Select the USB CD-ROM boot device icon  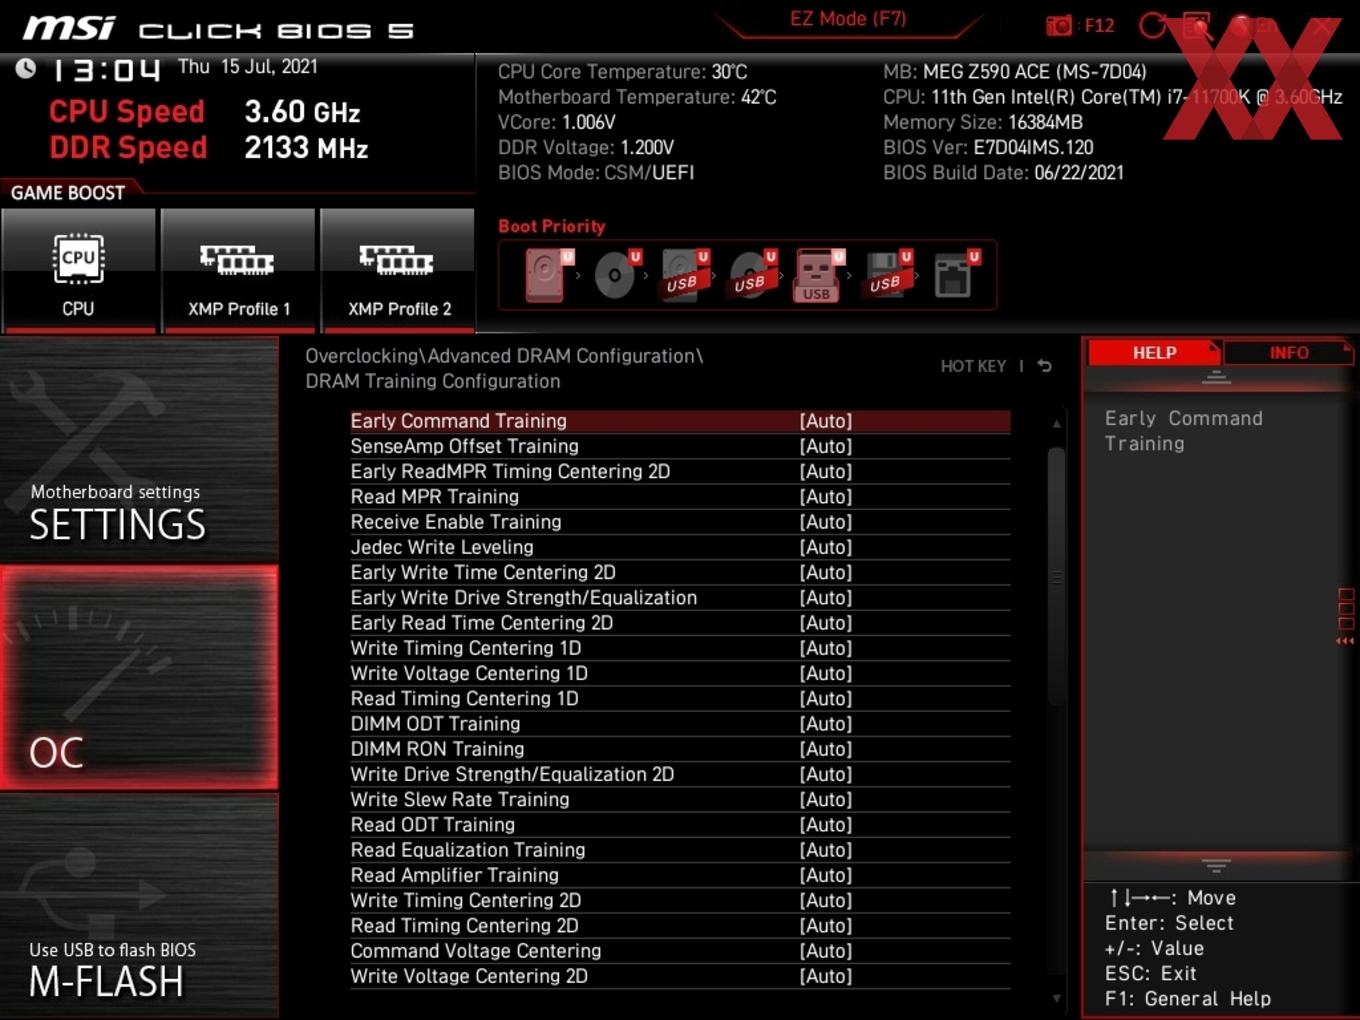point(753,274)
